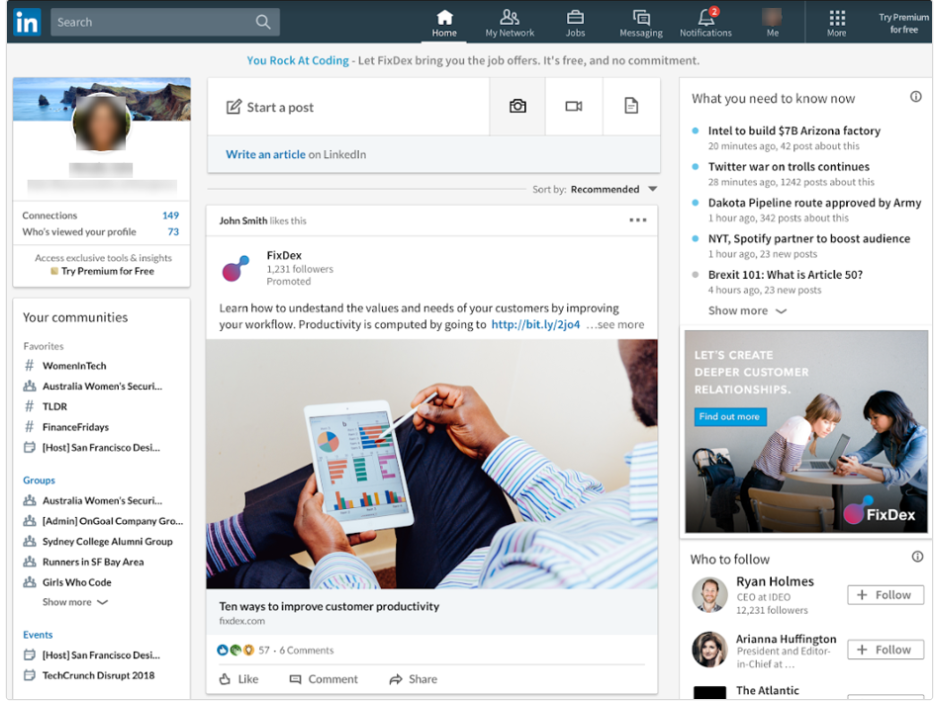Image resolution: width=945 pixels, height=702 pixels.
Task: Open Ten ways to improve customer productivity
Action: pos(329,606)
